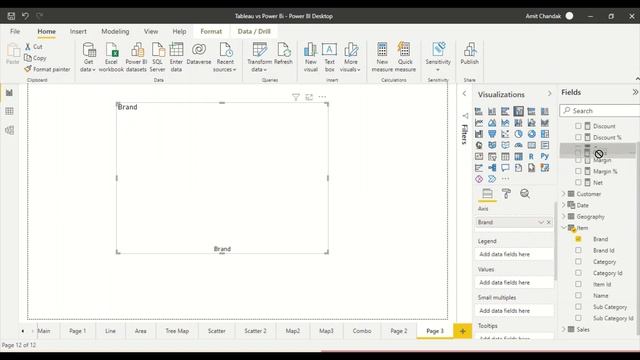Select the Scatter chart visual
Screen dimensions: 640x360
pyautogui.click(x=505, y=134)
